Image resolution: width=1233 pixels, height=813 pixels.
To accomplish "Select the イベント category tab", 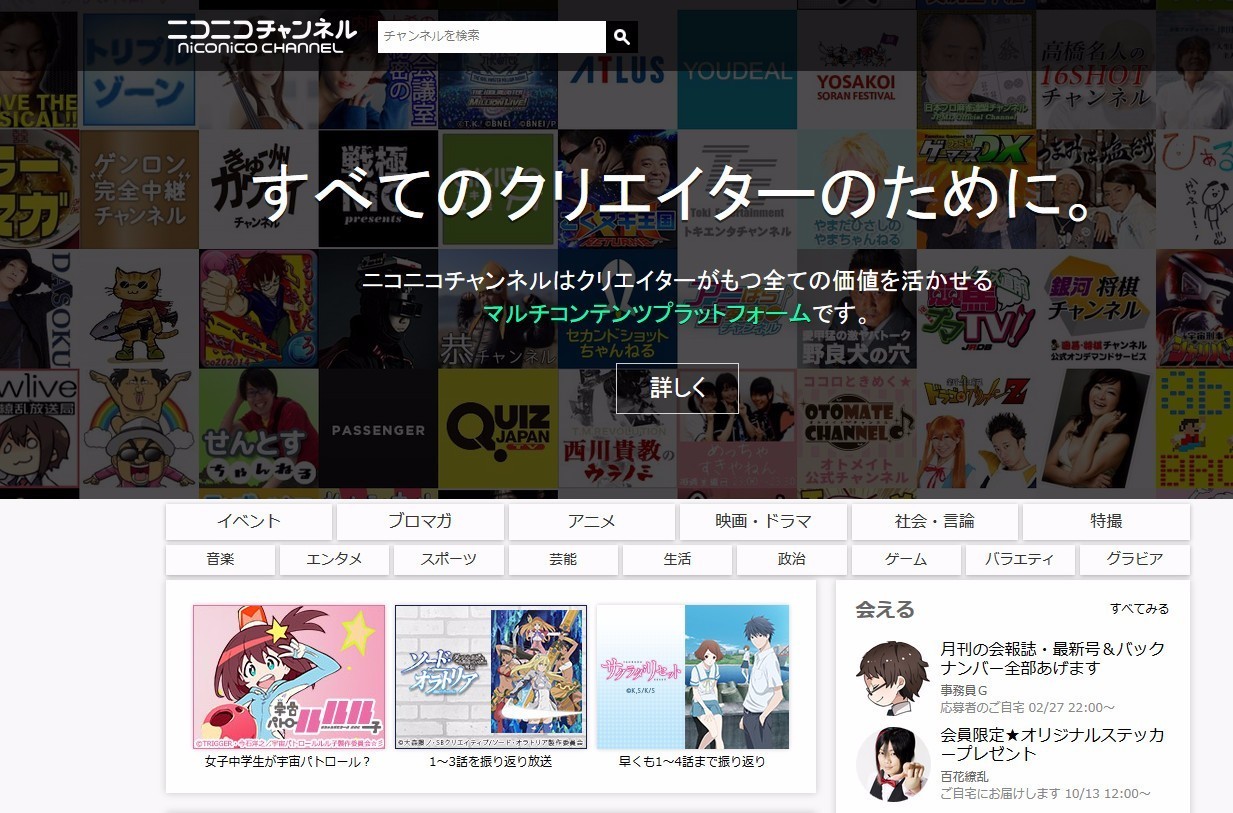I will pyautogui.click(x=249, y=521).
